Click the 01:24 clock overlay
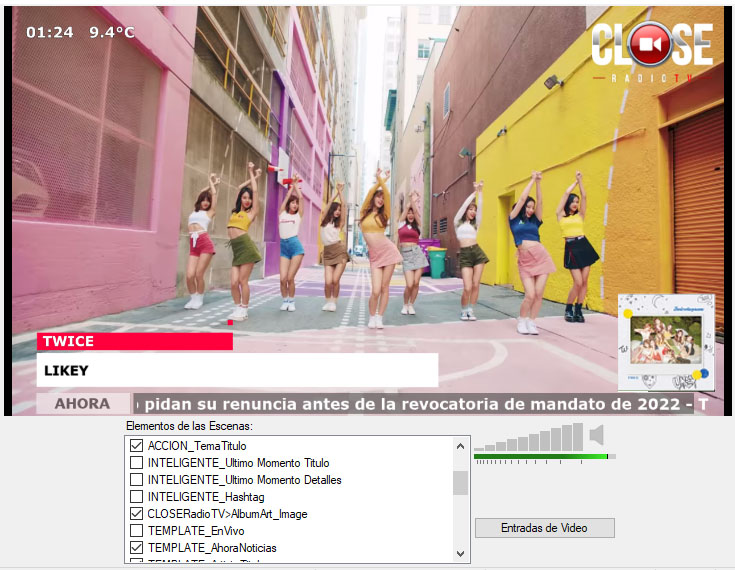Viewport: 735px width, 570px height. [x=50, y=32]
